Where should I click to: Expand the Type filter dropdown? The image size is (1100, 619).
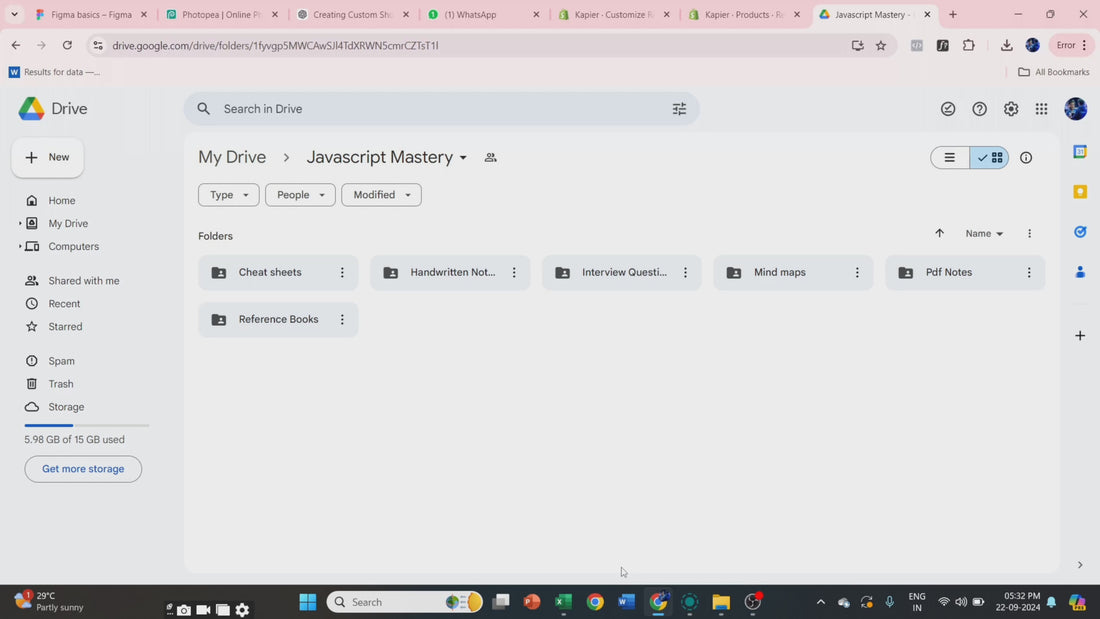point(229,195)
